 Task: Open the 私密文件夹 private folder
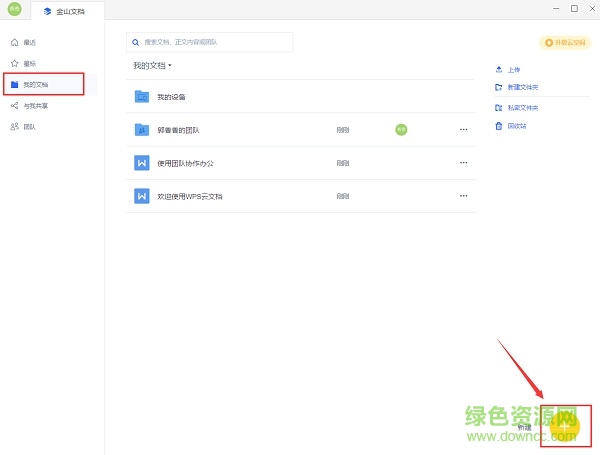coord(499,107)
